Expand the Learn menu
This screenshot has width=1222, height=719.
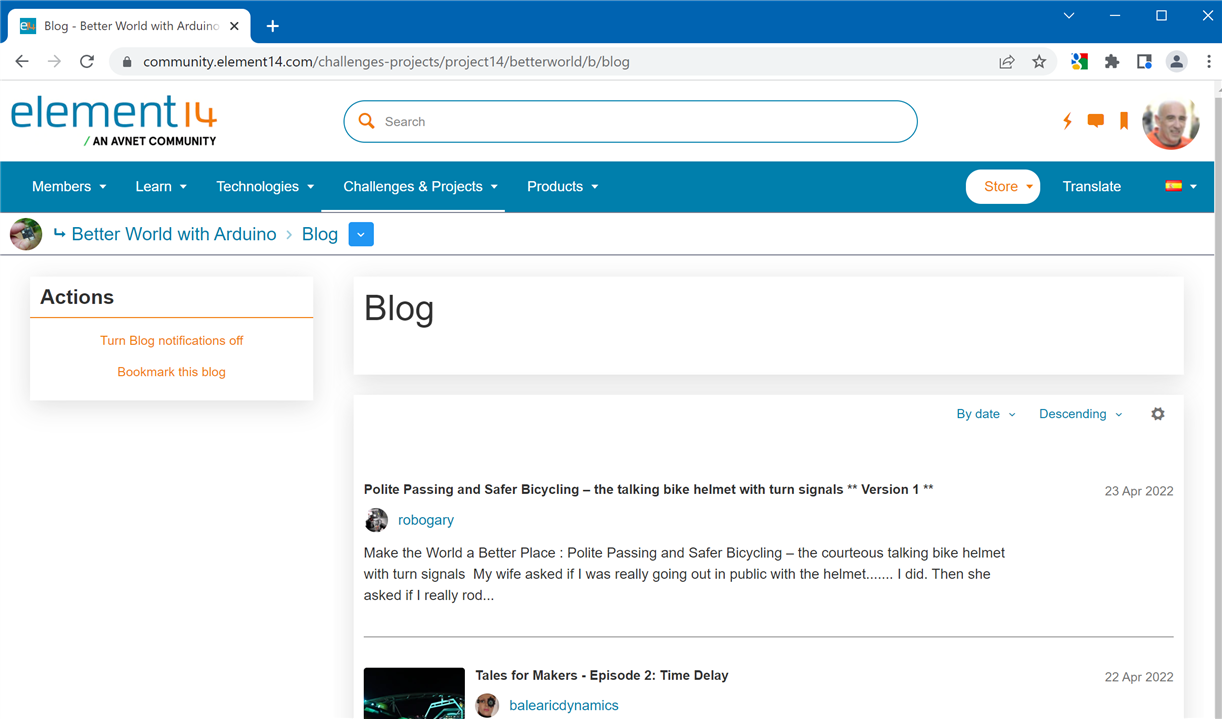tap(161, 187)
